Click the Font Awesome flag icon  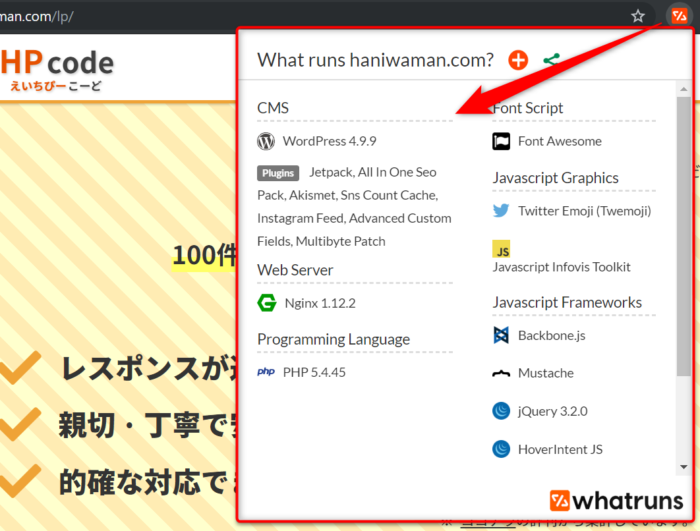point(501,141)
